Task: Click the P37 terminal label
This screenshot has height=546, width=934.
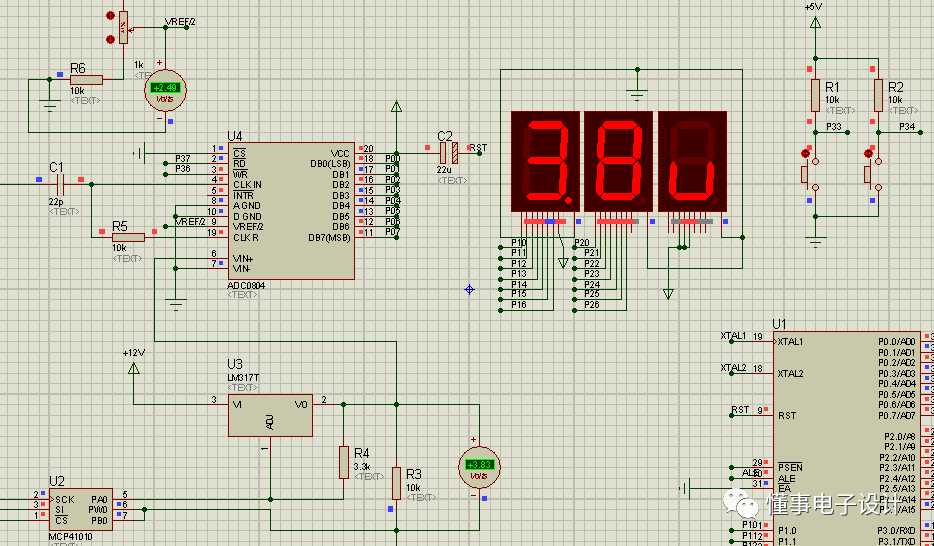Action: pos(183,158)
